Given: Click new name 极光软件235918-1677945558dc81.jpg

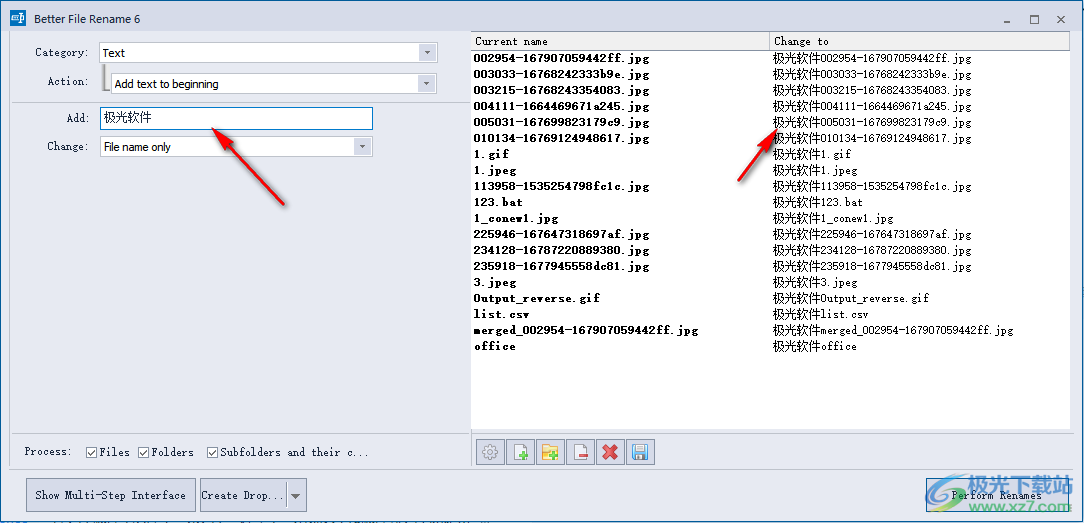Looking at the screenshot, I should click(872, 266).
